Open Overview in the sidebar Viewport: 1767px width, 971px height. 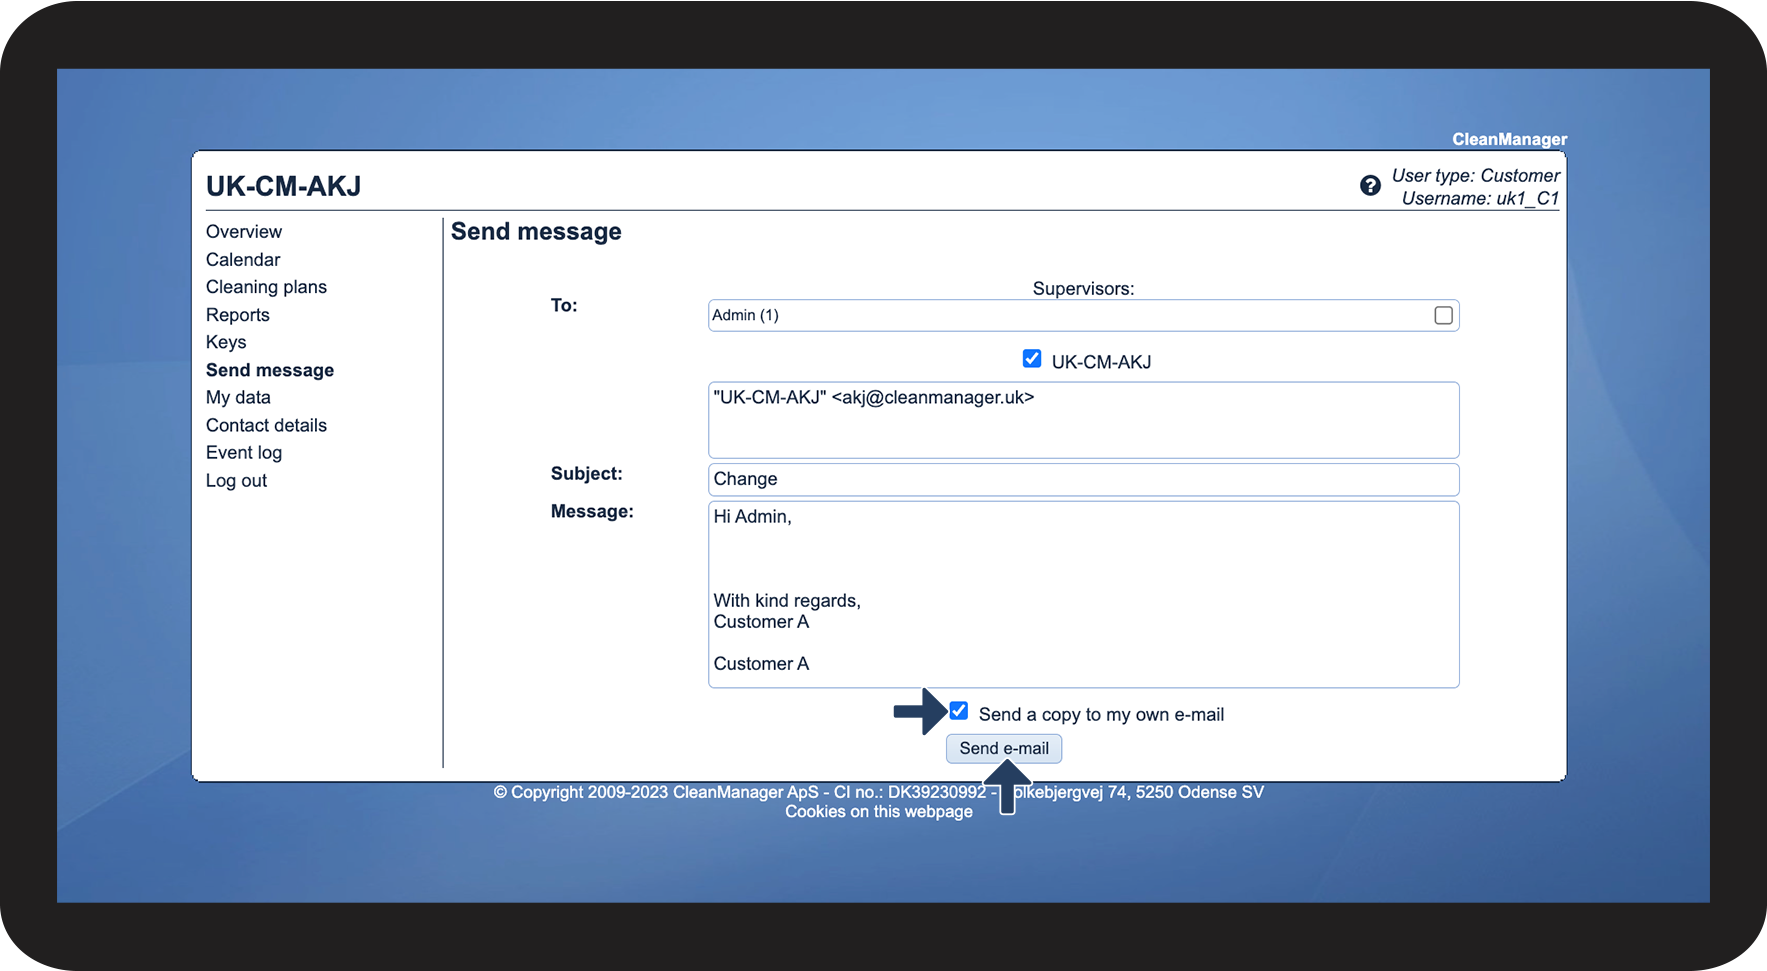tap(244, 232)
